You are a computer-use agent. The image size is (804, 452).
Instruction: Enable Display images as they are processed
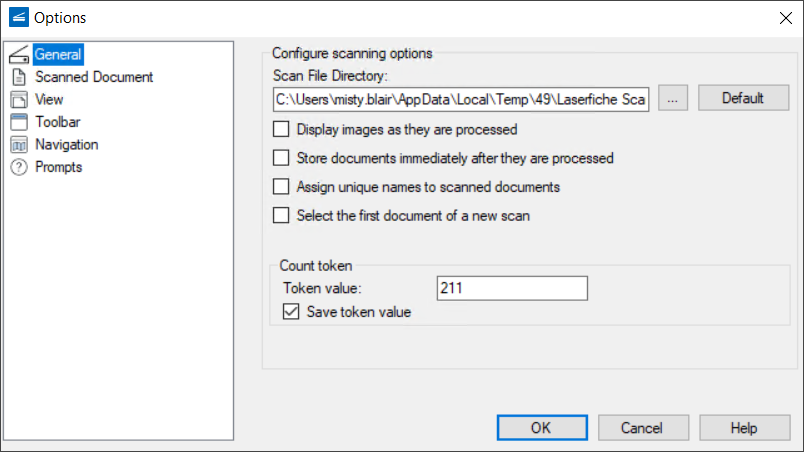pyautogui.click(x=281, y=129)
